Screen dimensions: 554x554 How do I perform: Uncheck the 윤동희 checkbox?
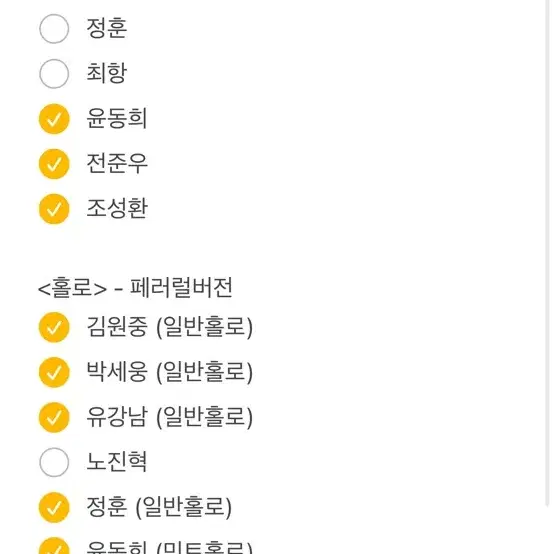pyautogui.click(x=54, y=119)
